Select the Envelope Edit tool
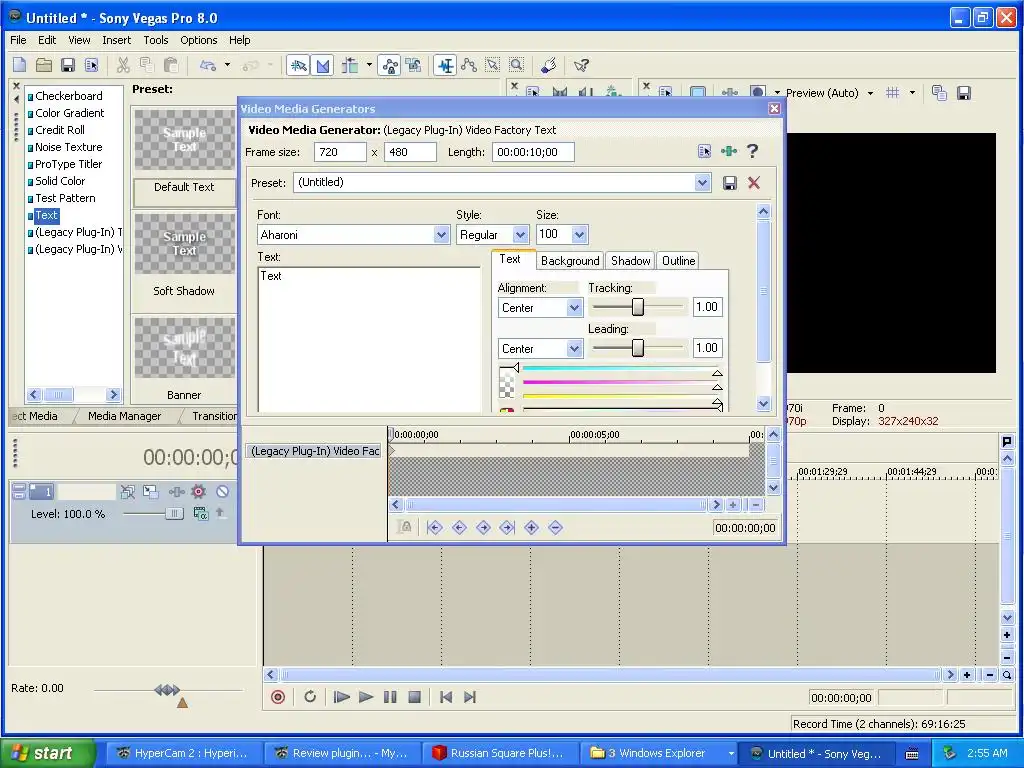 click(x=469, y=65)
